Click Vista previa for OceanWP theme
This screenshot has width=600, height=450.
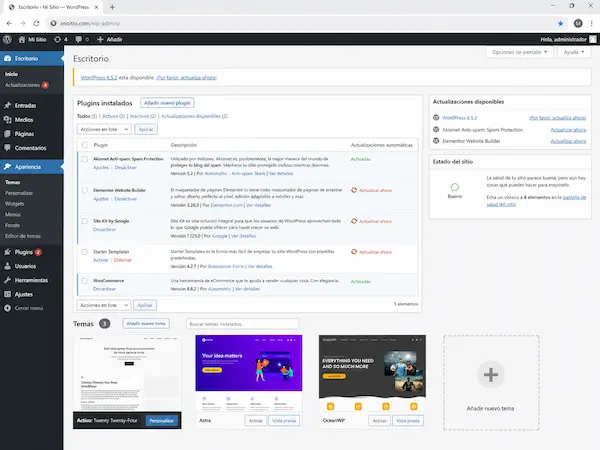point(408,421)
